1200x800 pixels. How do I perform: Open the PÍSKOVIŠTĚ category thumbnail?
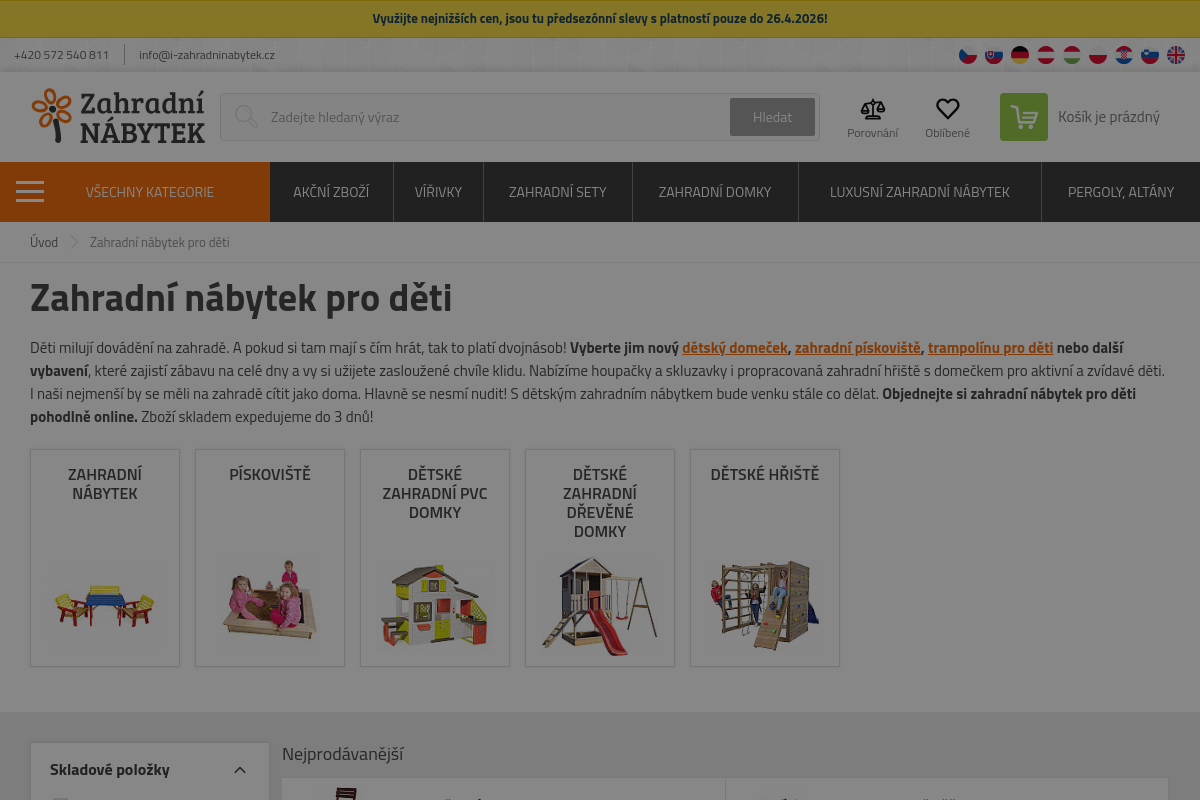(269, 558)
